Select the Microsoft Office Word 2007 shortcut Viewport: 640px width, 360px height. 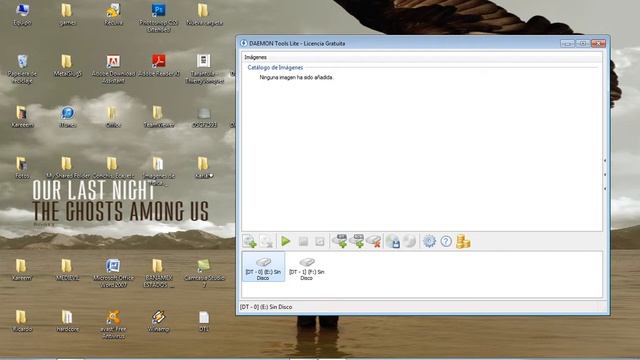(113, 273)
